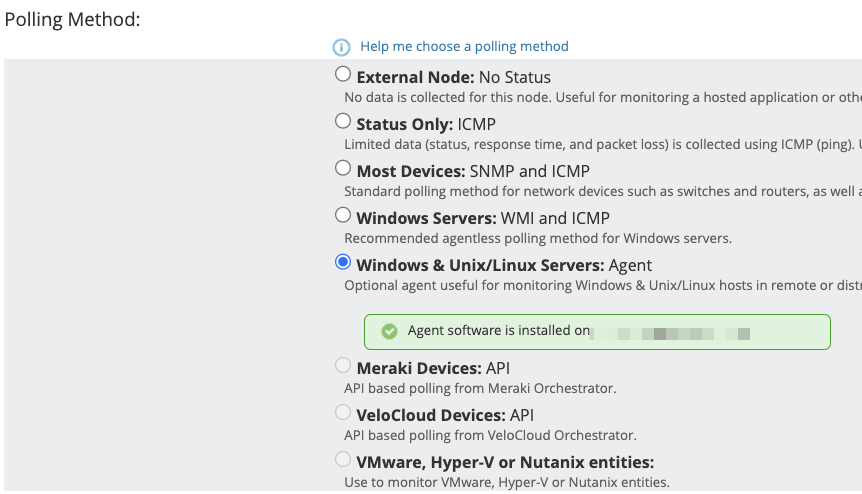
Task: Click 'Most Devices: SNMP and ICMP' label text
Action: (x=473, y=171)
